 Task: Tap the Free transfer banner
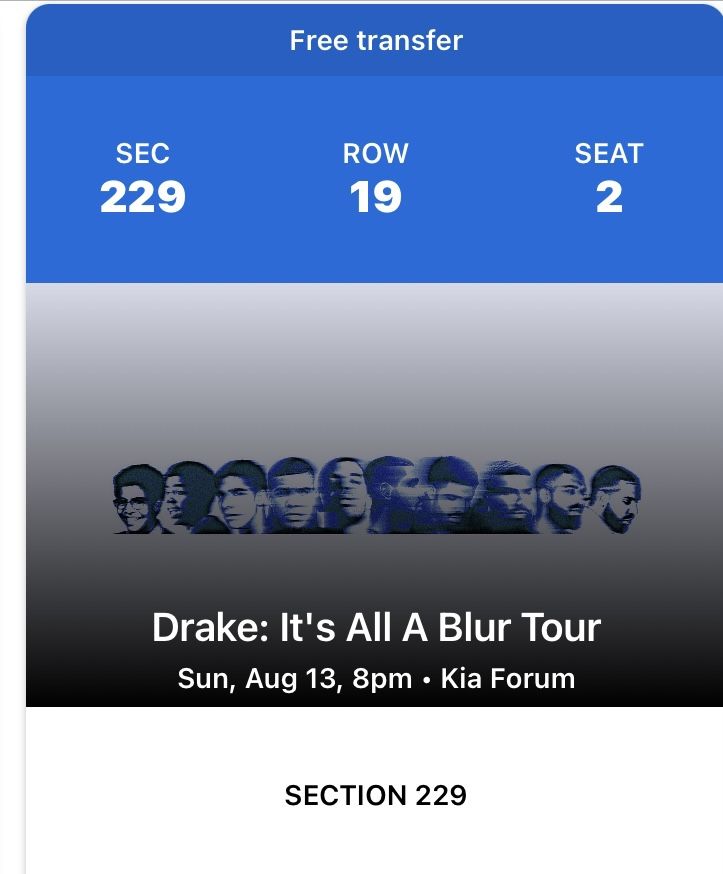(375, 41)
